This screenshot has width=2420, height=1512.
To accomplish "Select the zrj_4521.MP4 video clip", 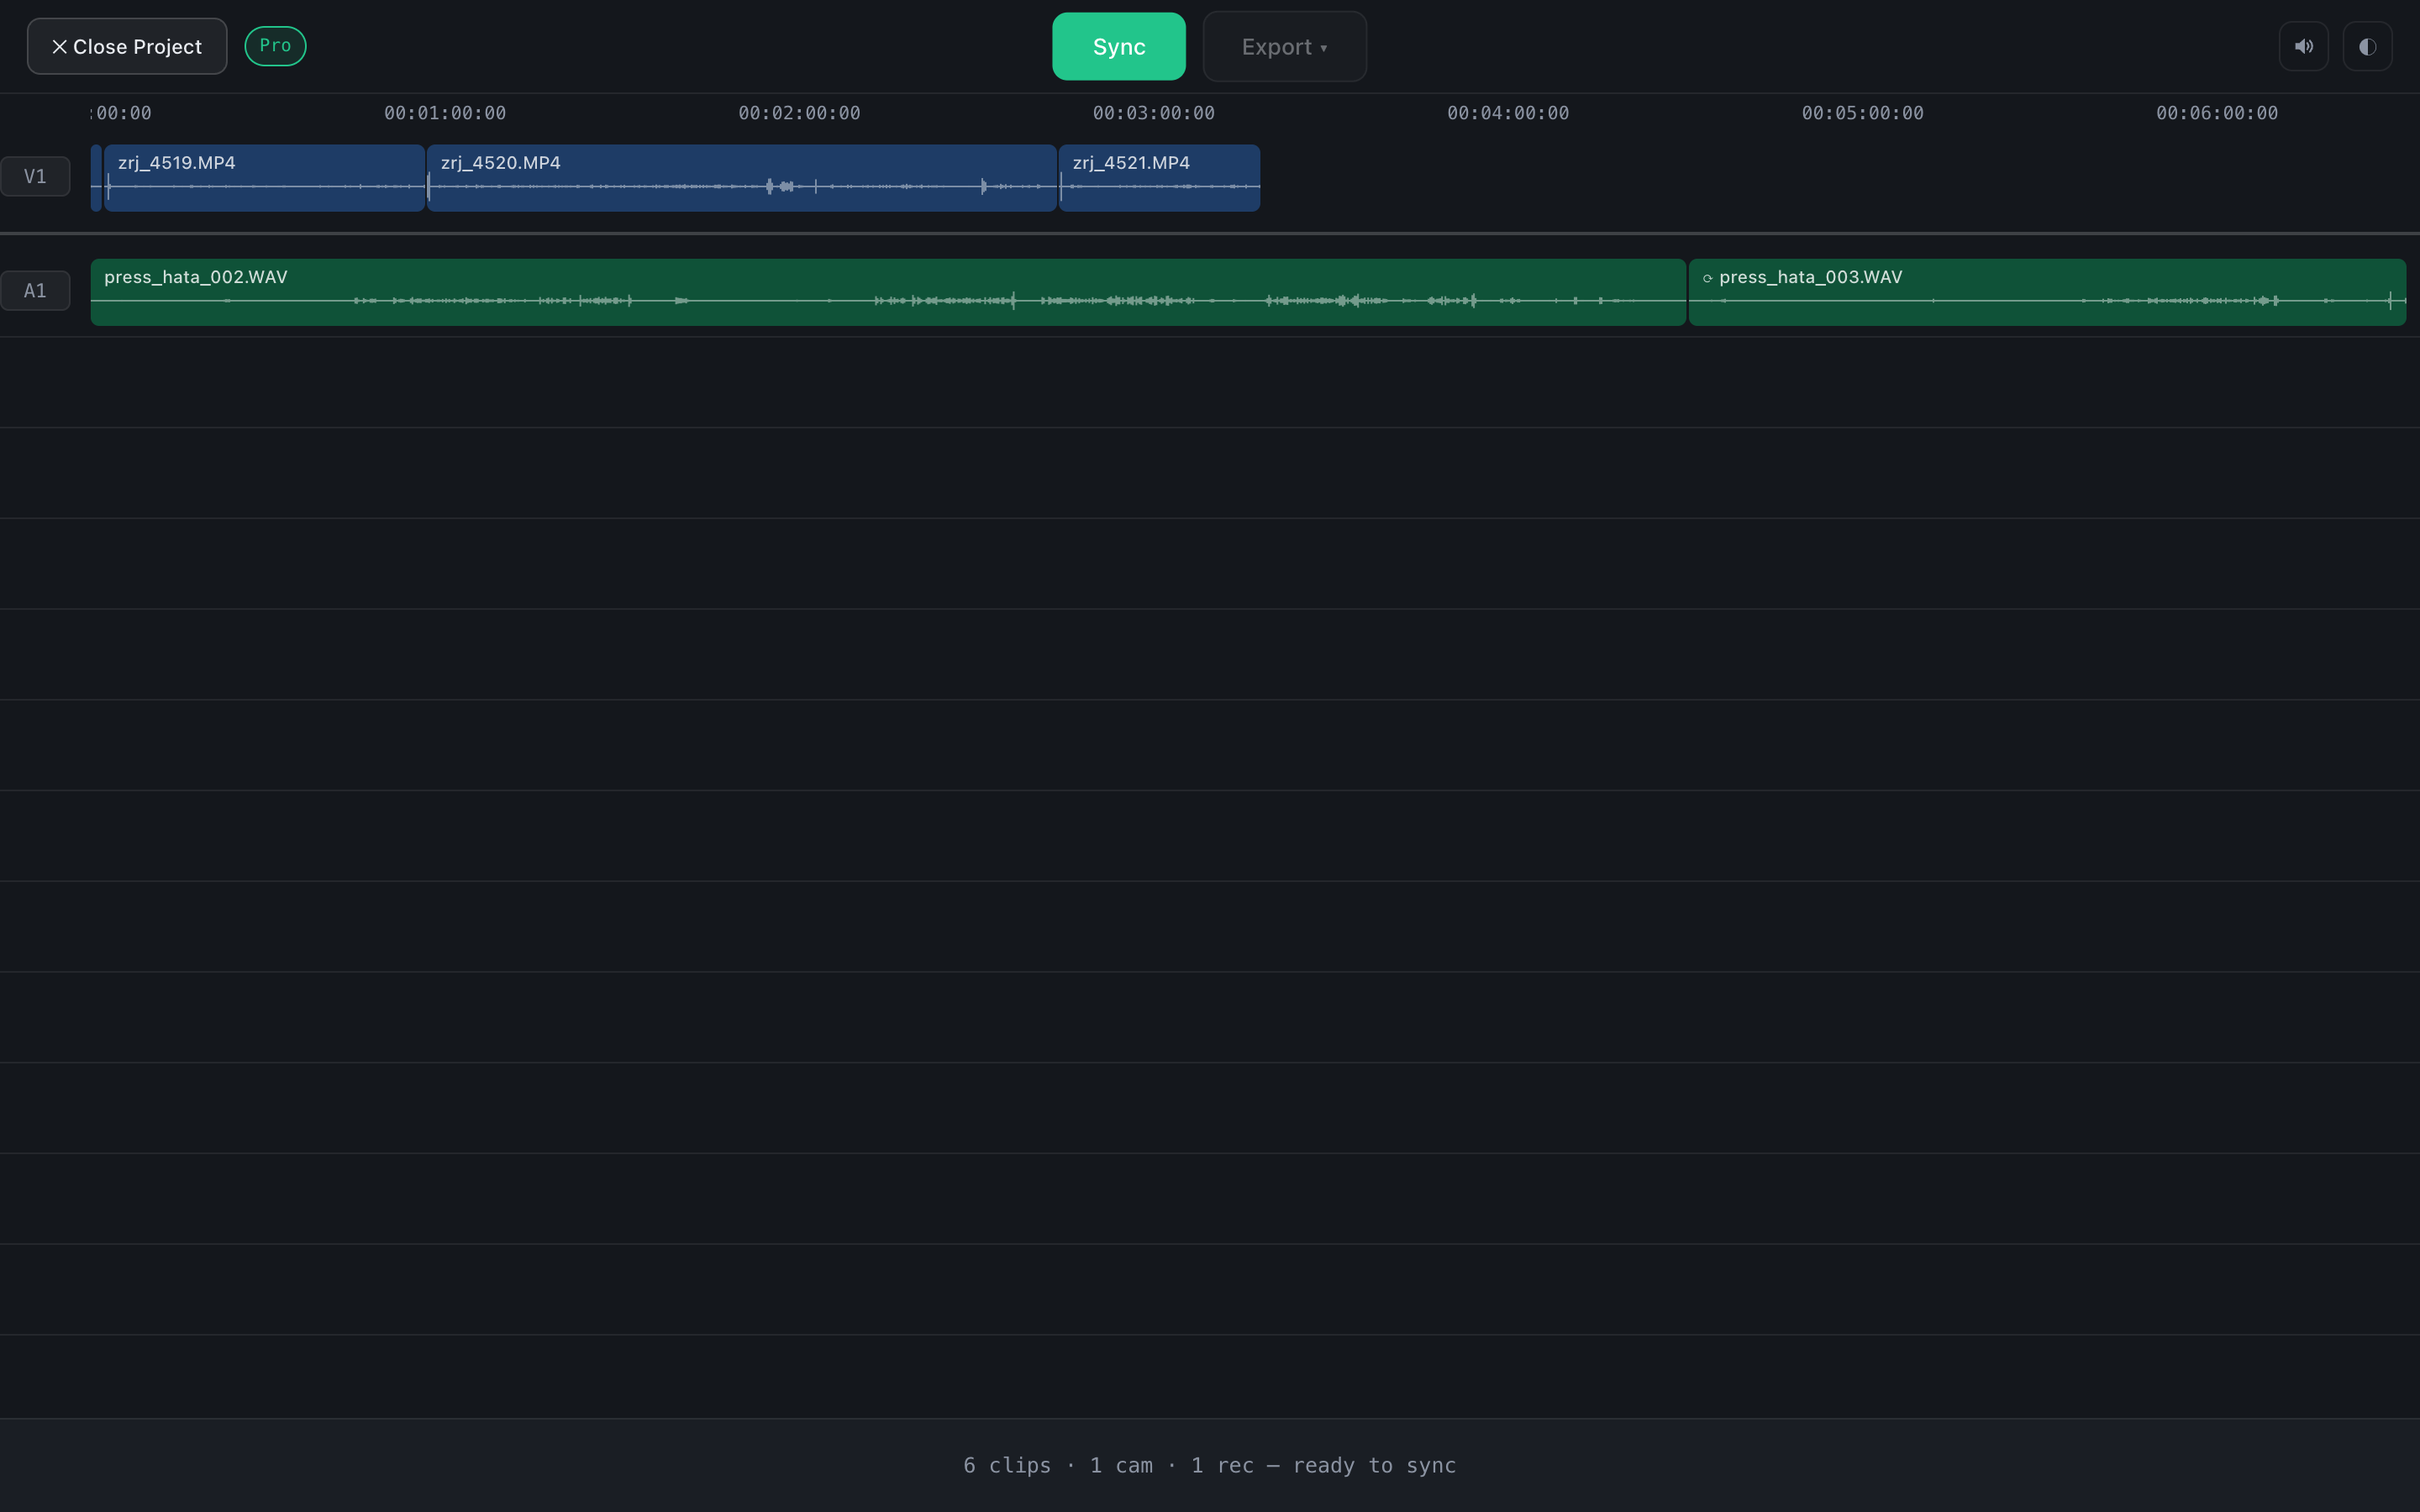I will pyautogui.click(x=1159, y=178).
